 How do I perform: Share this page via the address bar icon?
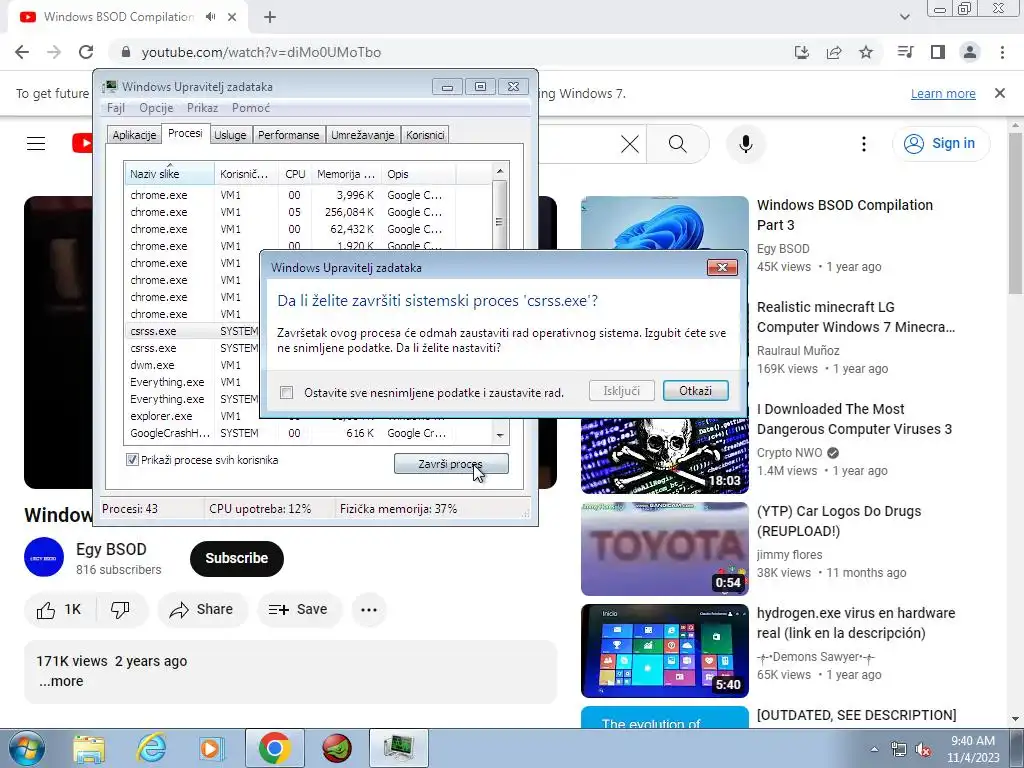834,52
